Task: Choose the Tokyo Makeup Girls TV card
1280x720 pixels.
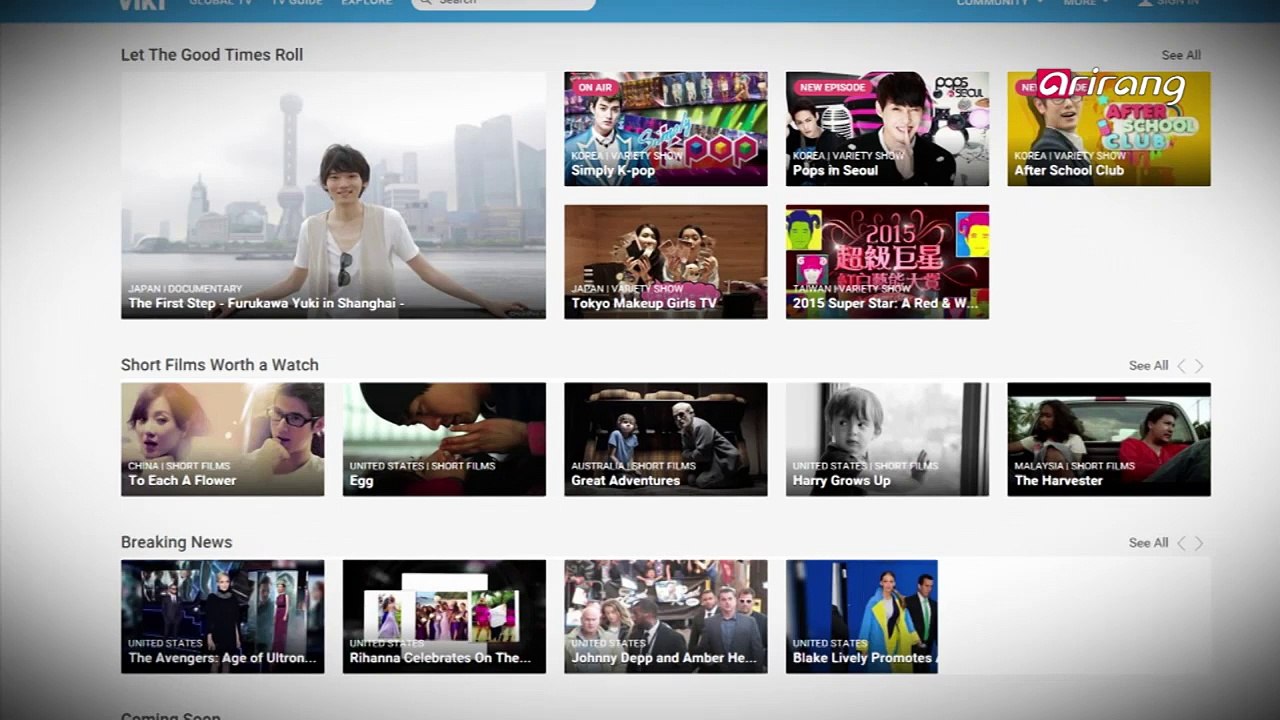Action: tap(666, 262)
